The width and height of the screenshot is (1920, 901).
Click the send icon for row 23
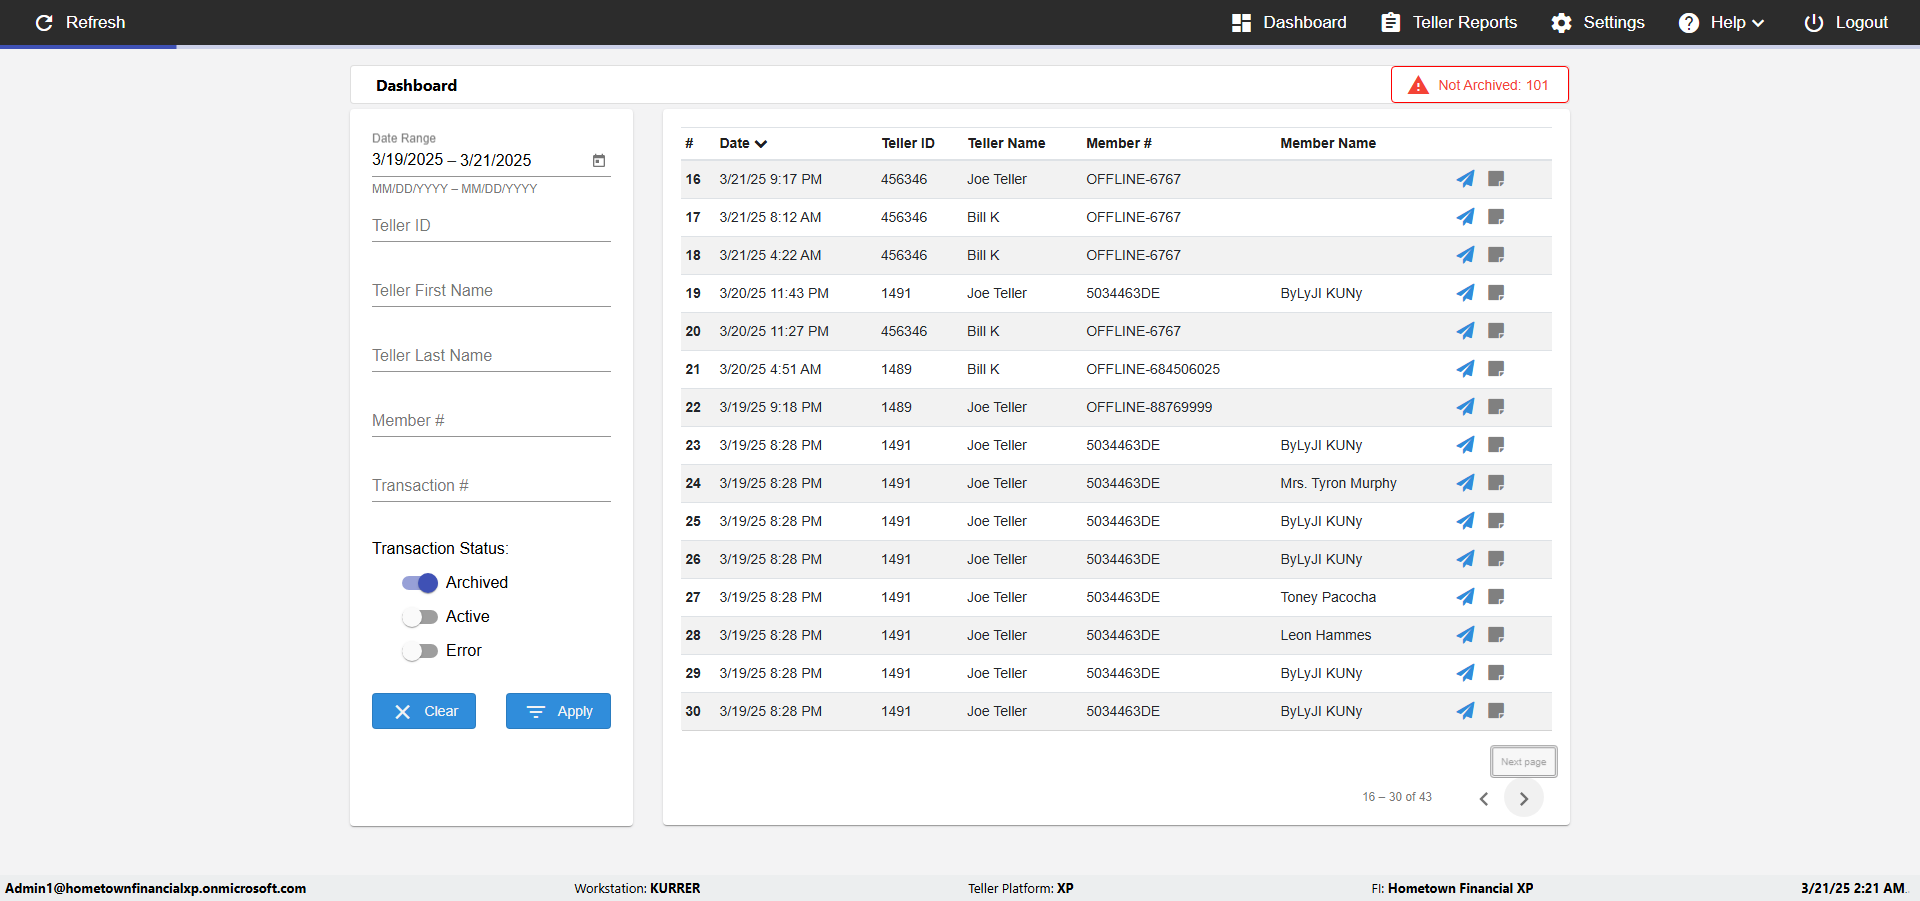pyautogui.click(x=1465, y=445)
